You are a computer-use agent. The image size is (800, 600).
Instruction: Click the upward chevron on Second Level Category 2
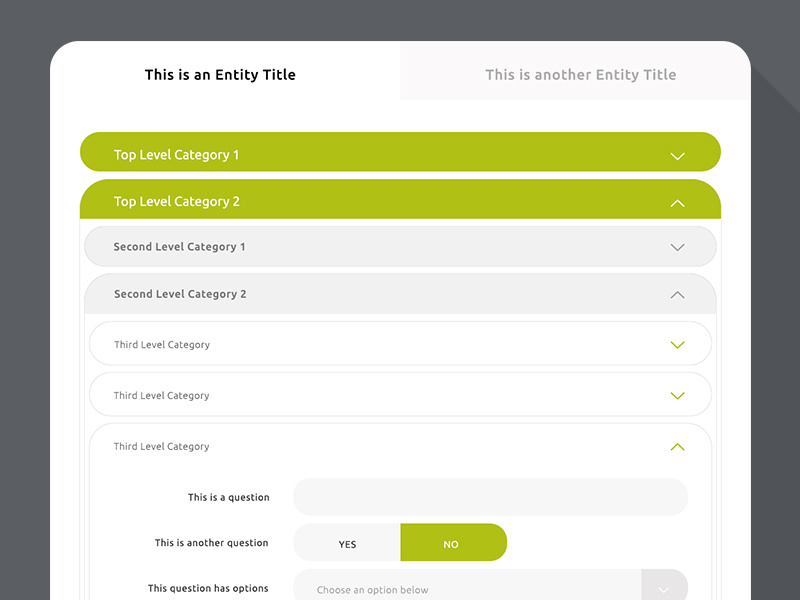pyautogui.click(x=677, y=294)
